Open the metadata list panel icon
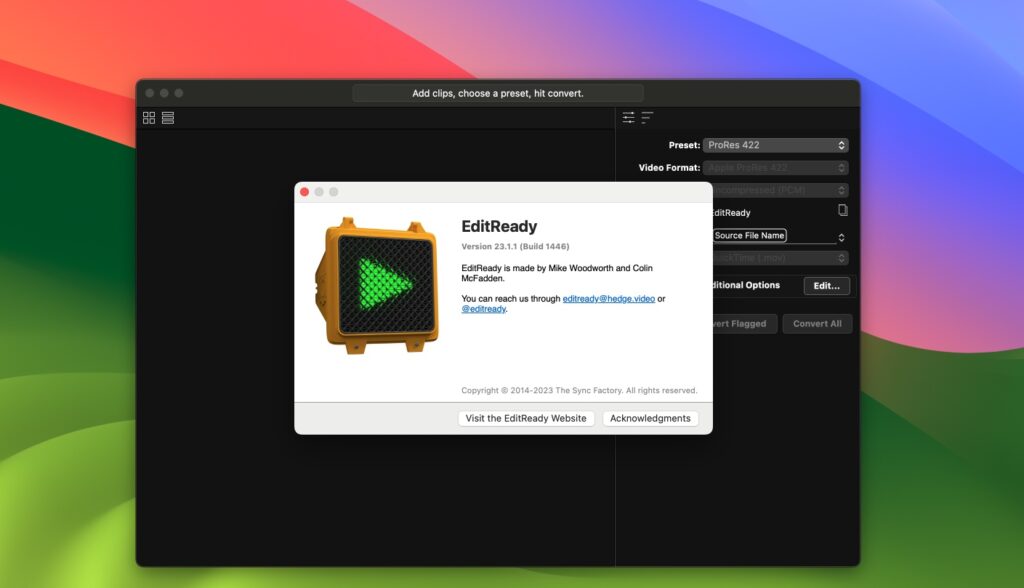 (x=646, y=116)
